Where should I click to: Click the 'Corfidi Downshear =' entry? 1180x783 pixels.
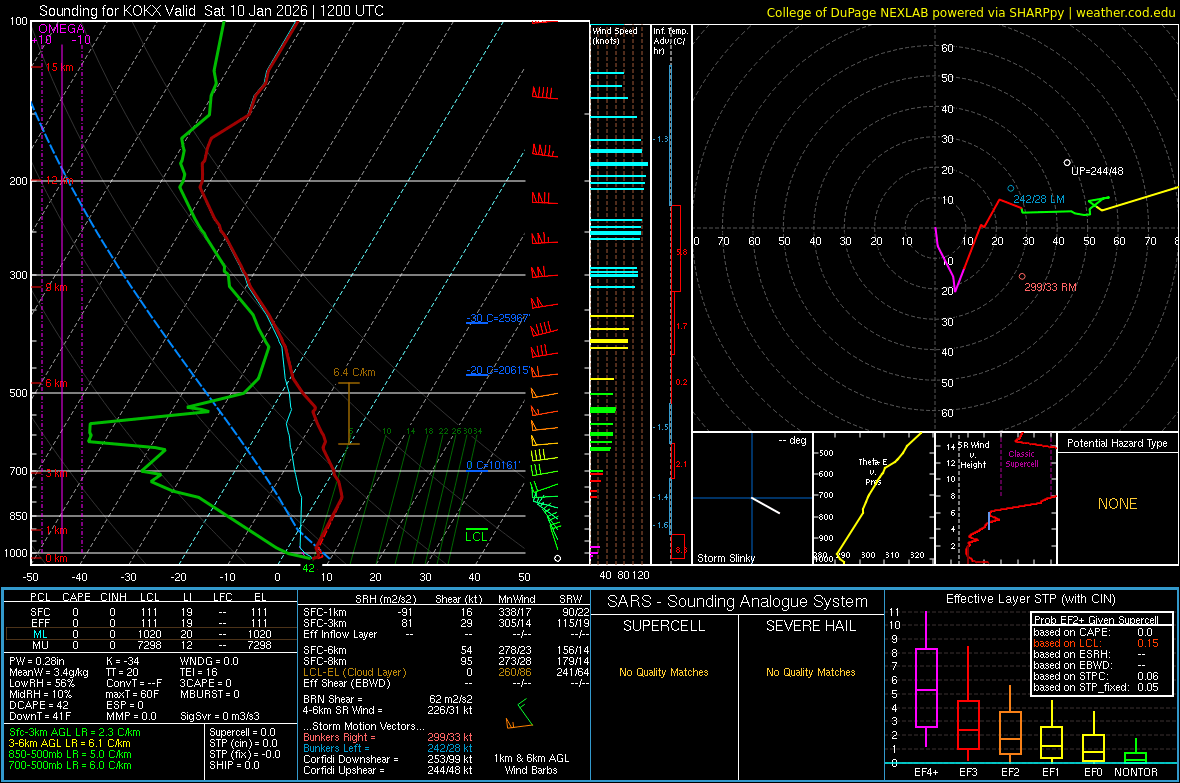coord(388,759)
